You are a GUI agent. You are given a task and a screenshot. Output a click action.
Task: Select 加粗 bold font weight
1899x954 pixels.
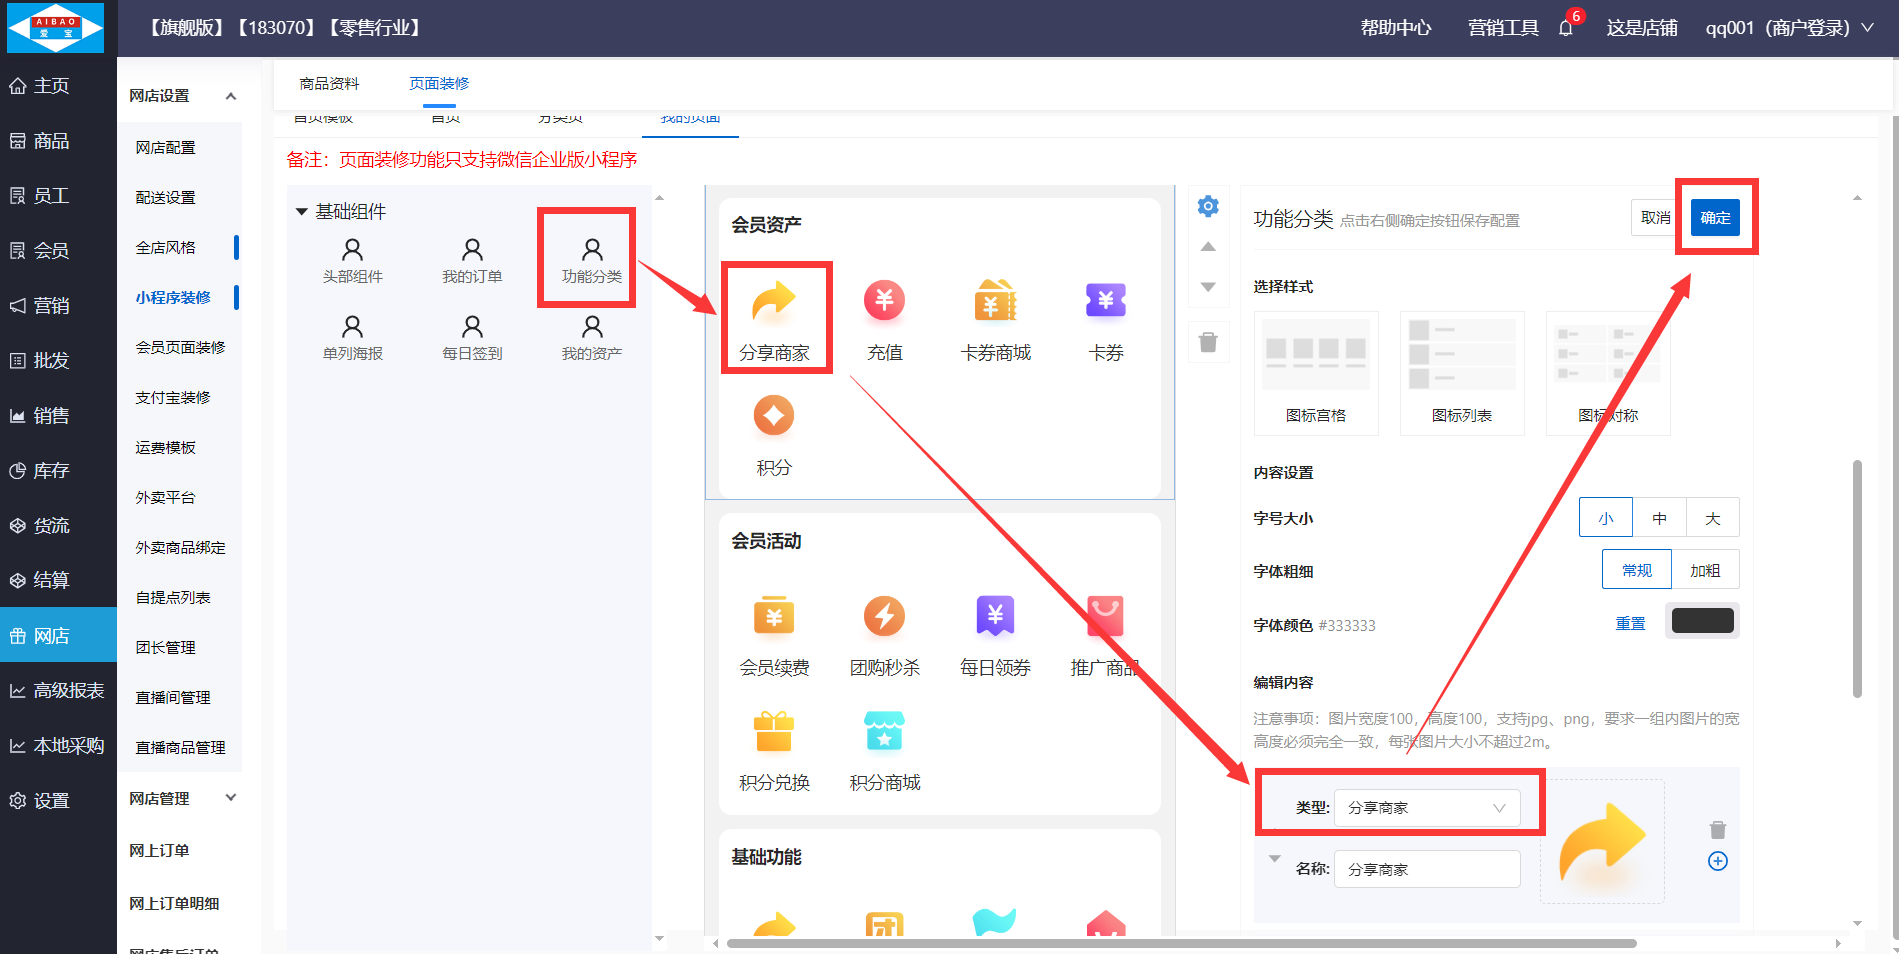(1705, 570)
